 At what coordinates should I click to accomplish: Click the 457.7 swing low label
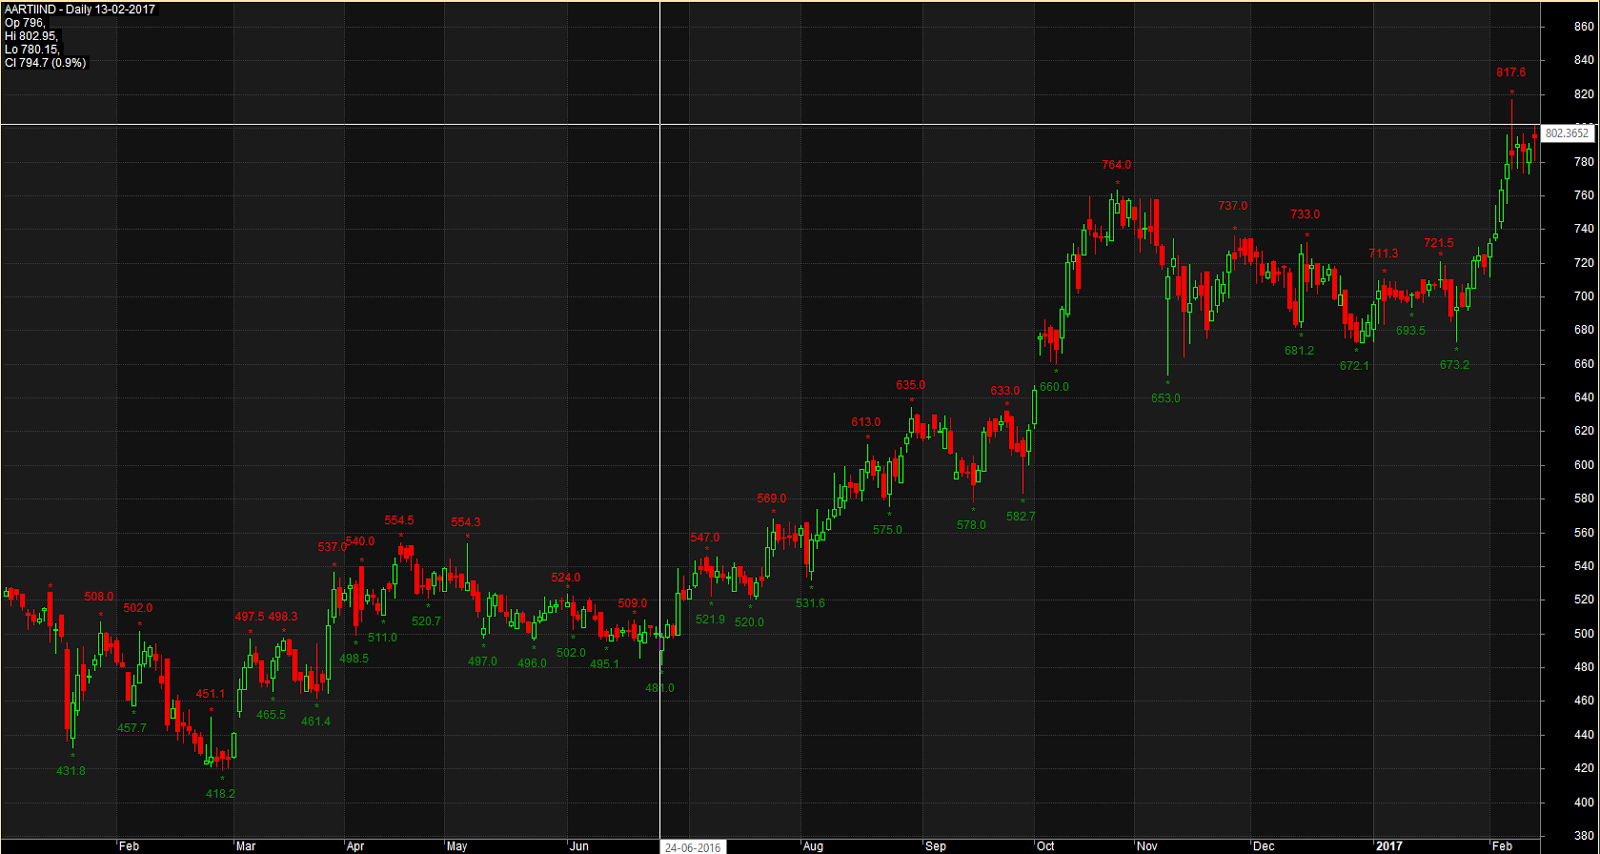[132, 728]
